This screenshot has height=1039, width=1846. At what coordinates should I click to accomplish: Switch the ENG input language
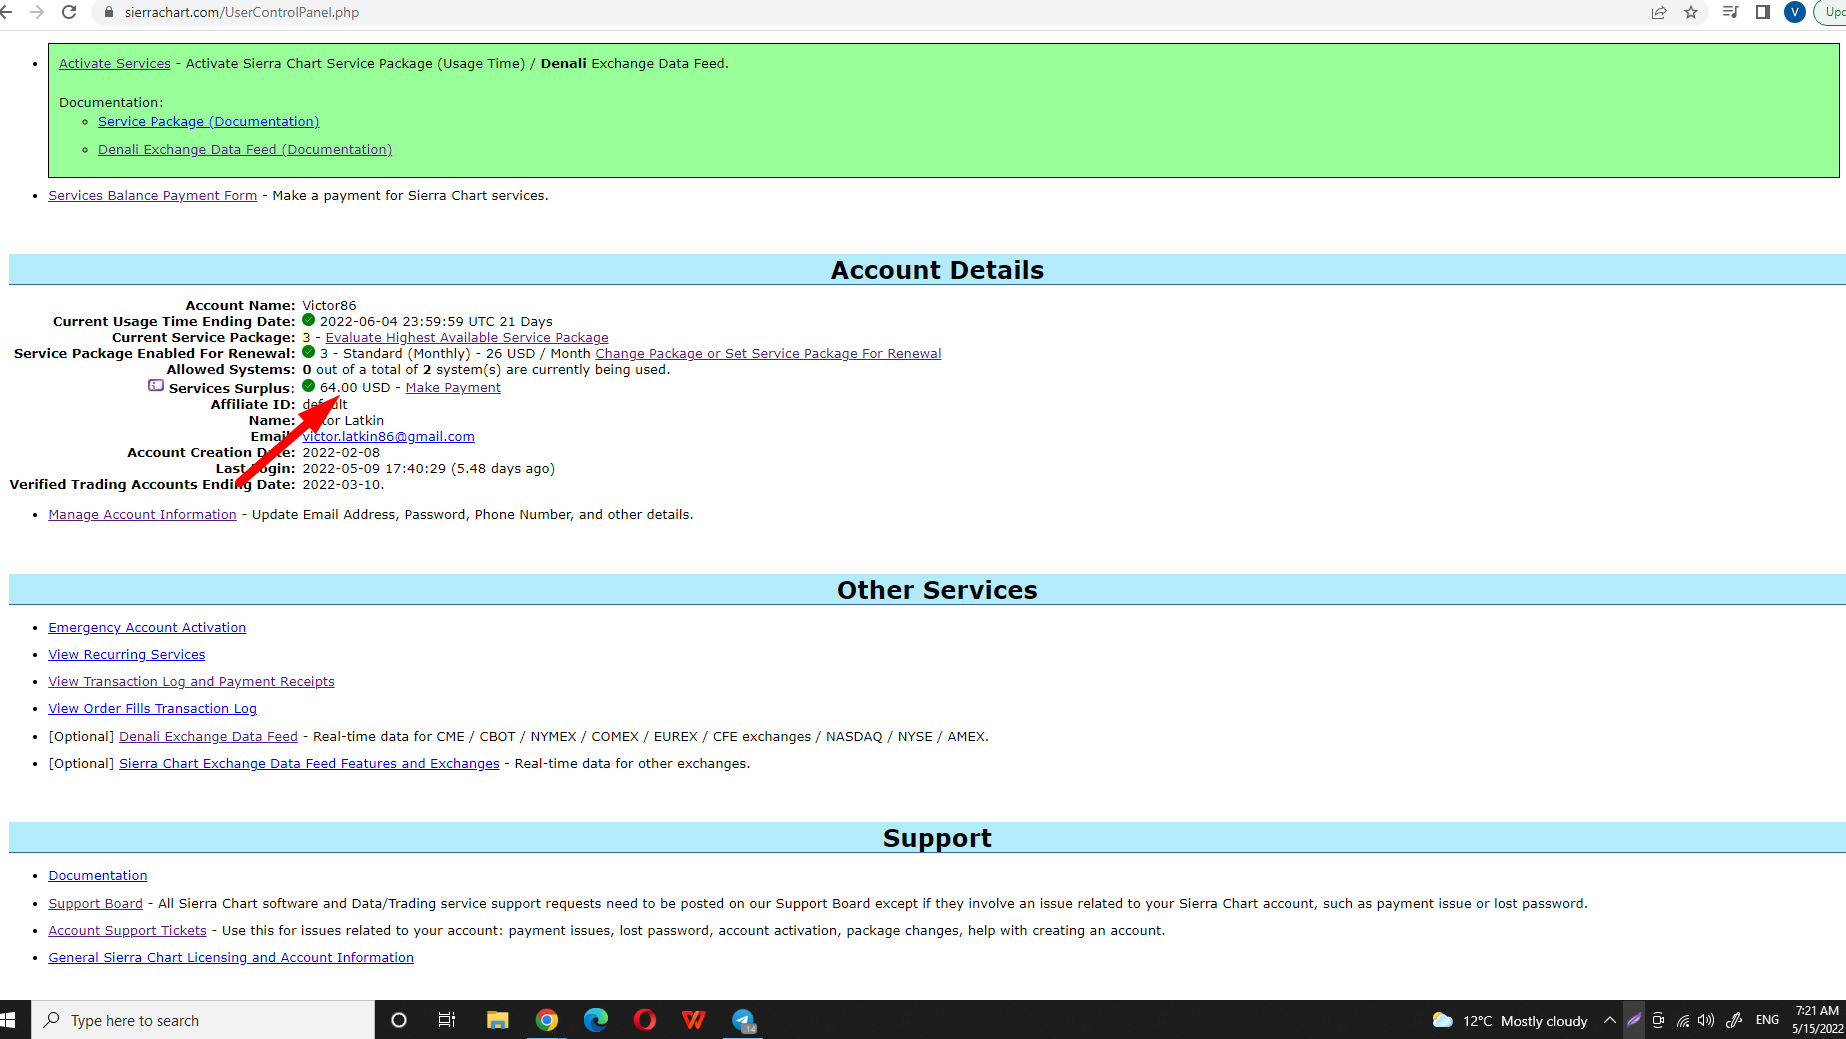click(1767, 1020)
